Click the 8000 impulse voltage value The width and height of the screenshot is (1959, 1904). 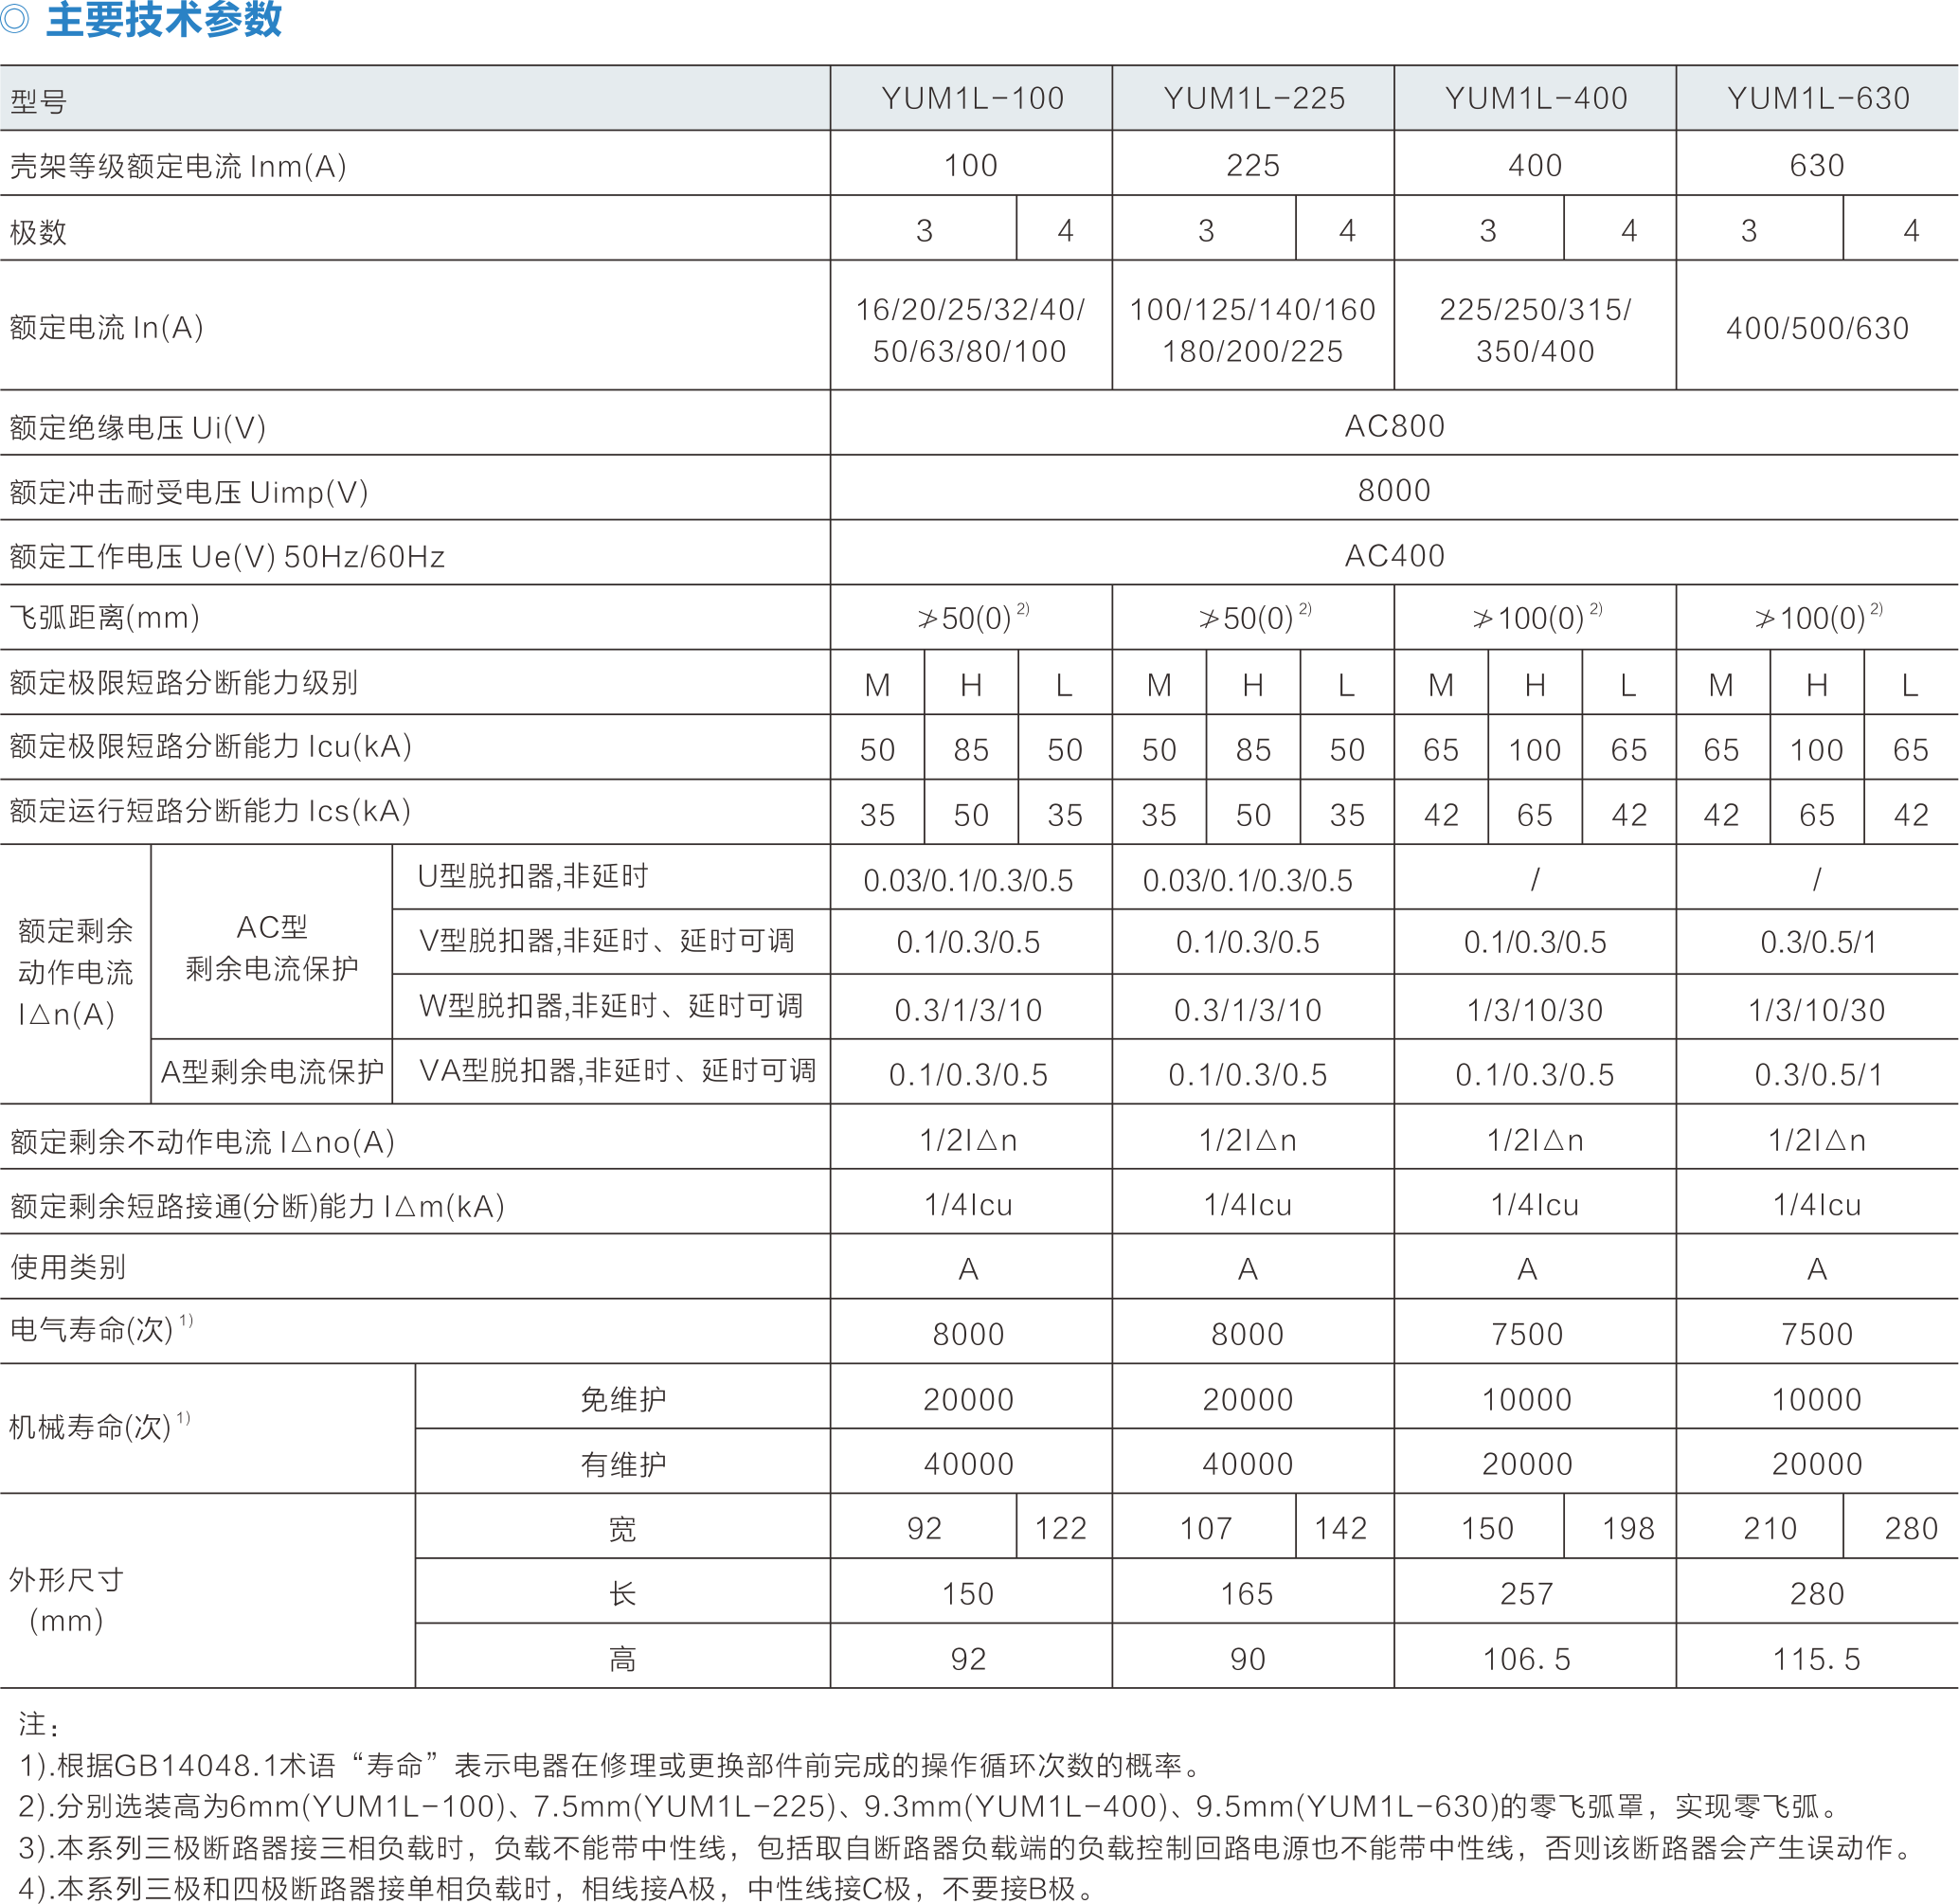[1394, 491]
